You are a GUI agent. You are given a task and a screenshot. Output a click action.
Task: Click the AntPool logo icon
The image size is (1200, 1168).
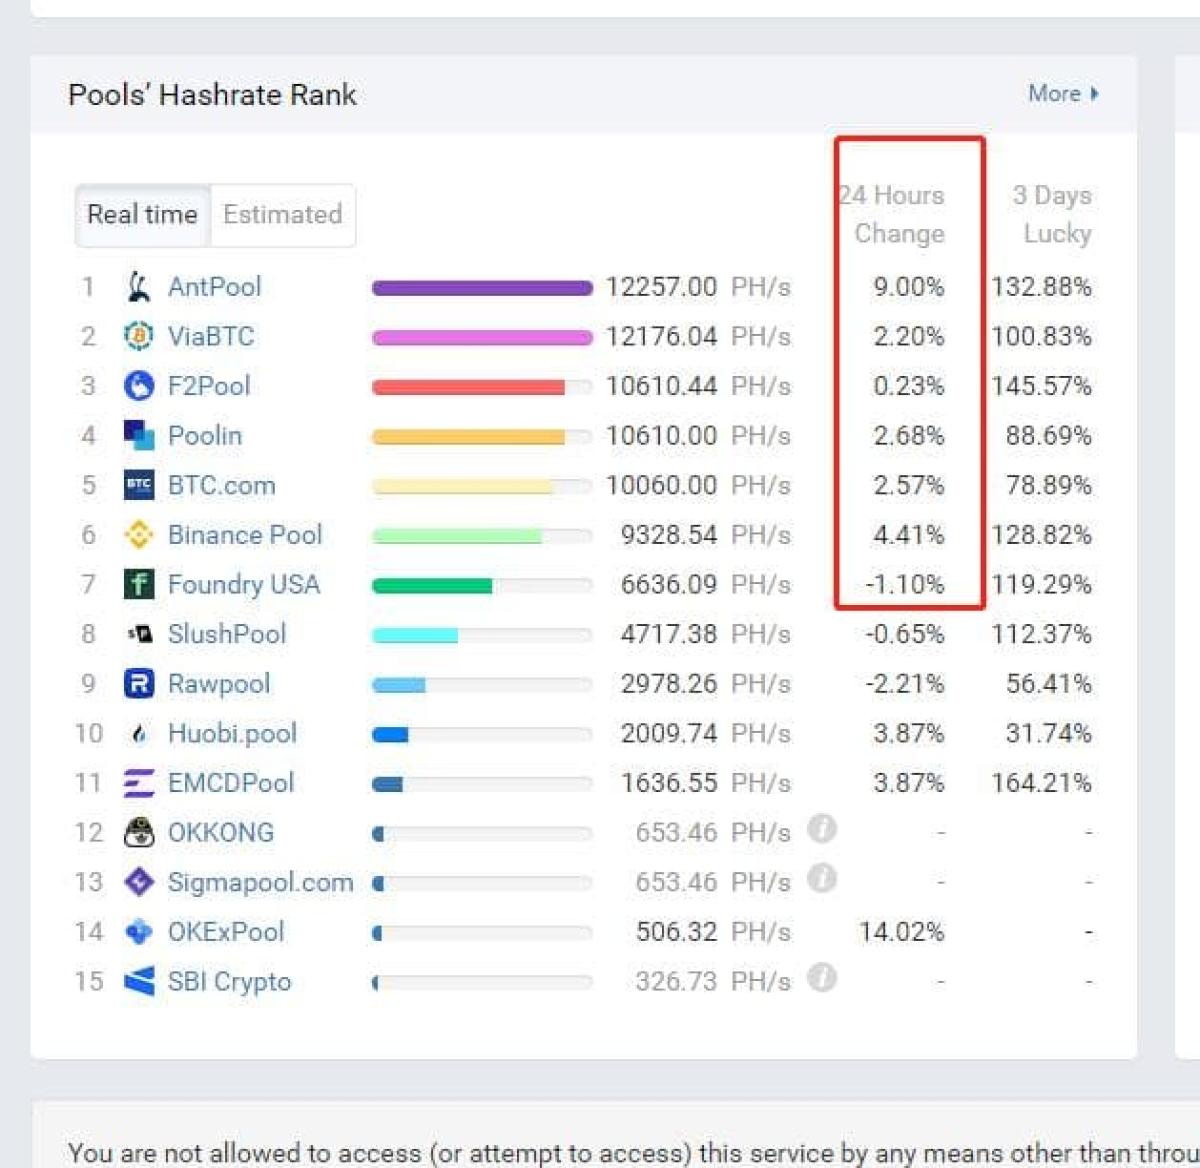tap(138, 287)
